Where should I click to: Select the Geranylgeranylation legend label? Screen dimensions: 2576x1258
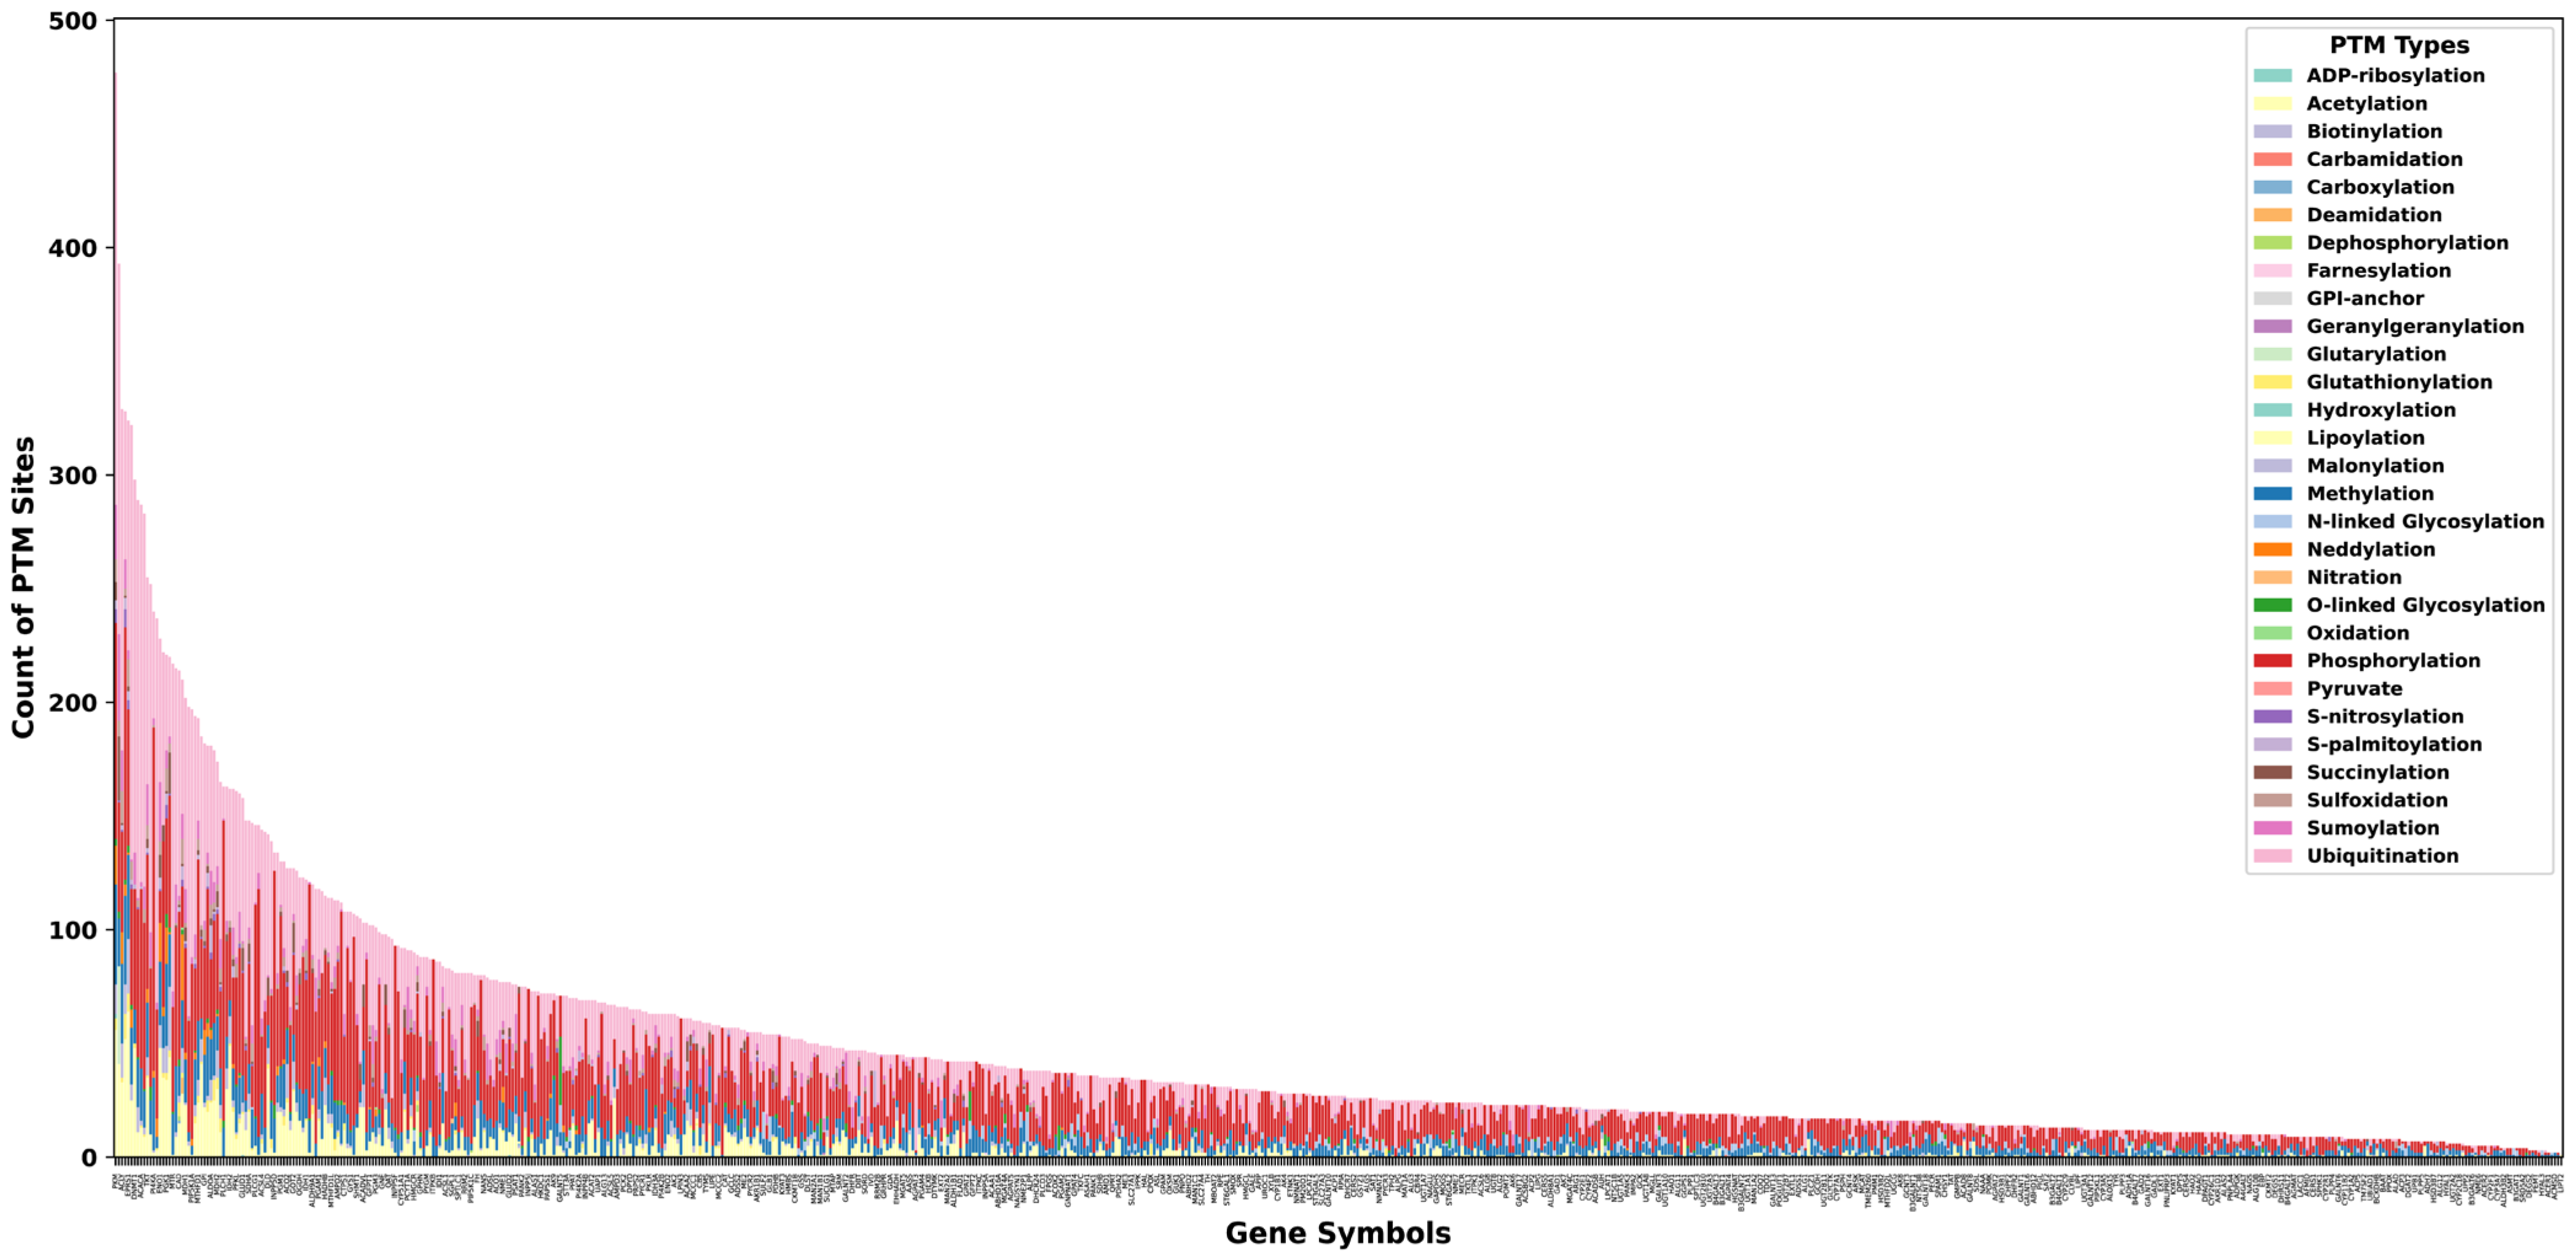tap(2414, 327)
